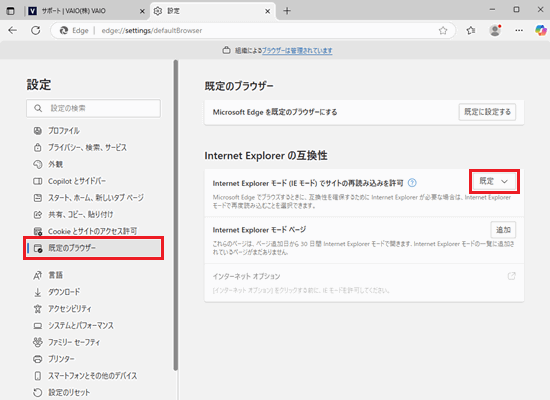Open the IE mode reload 既定 dropdown
The image size is (550, 400).
click(494, 181)
